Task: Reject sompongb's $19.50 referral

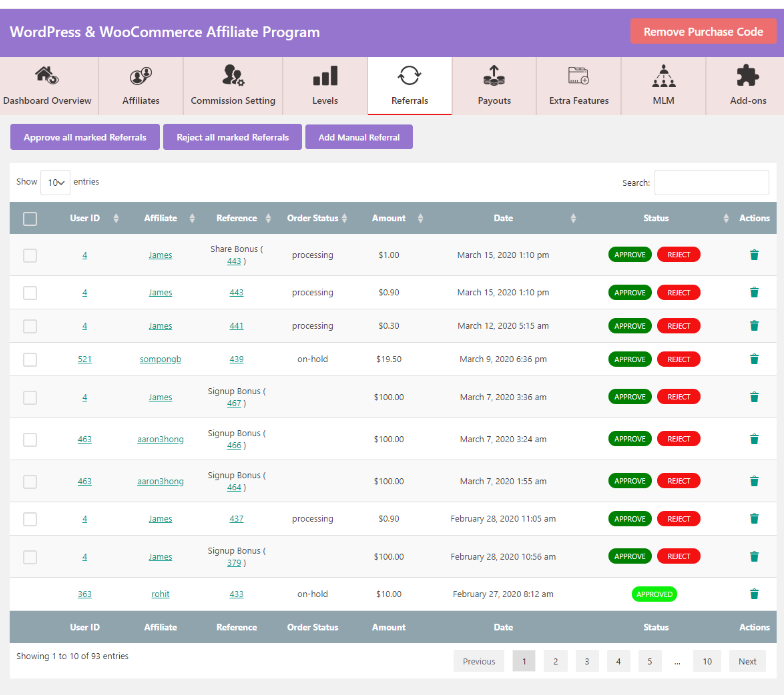Action: (x=678, y=359)
